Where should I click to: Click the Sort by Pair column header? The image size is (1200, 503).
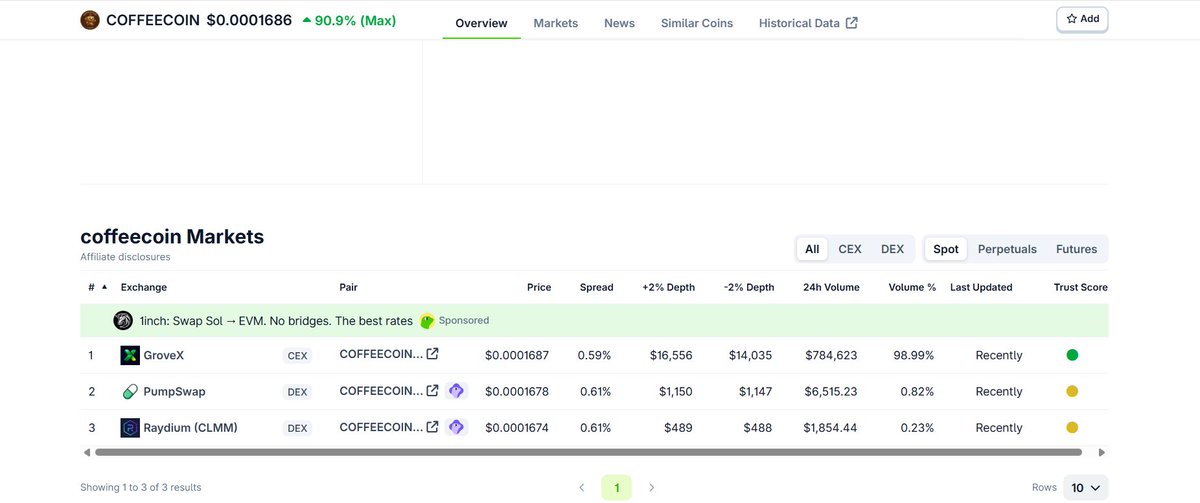[348, 287]
